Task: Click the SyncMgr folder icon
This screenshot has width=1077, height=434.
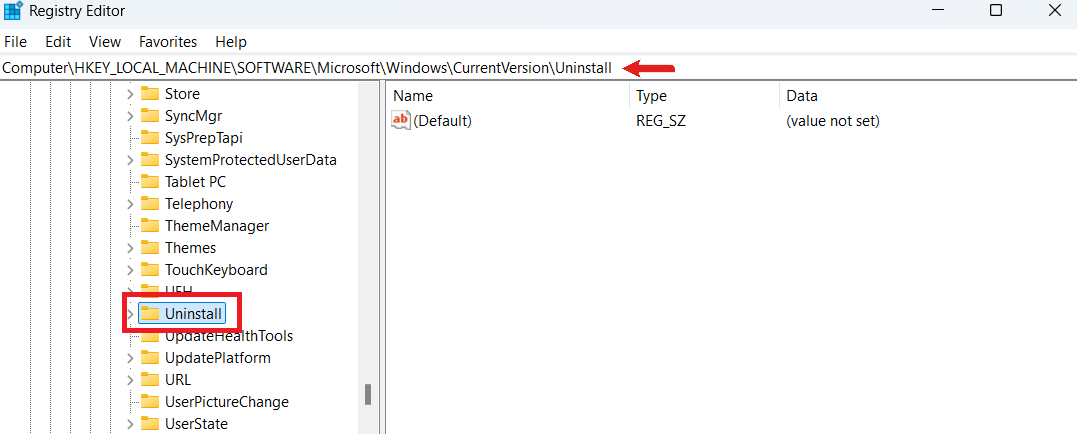Action: click(x=150, y=115)
